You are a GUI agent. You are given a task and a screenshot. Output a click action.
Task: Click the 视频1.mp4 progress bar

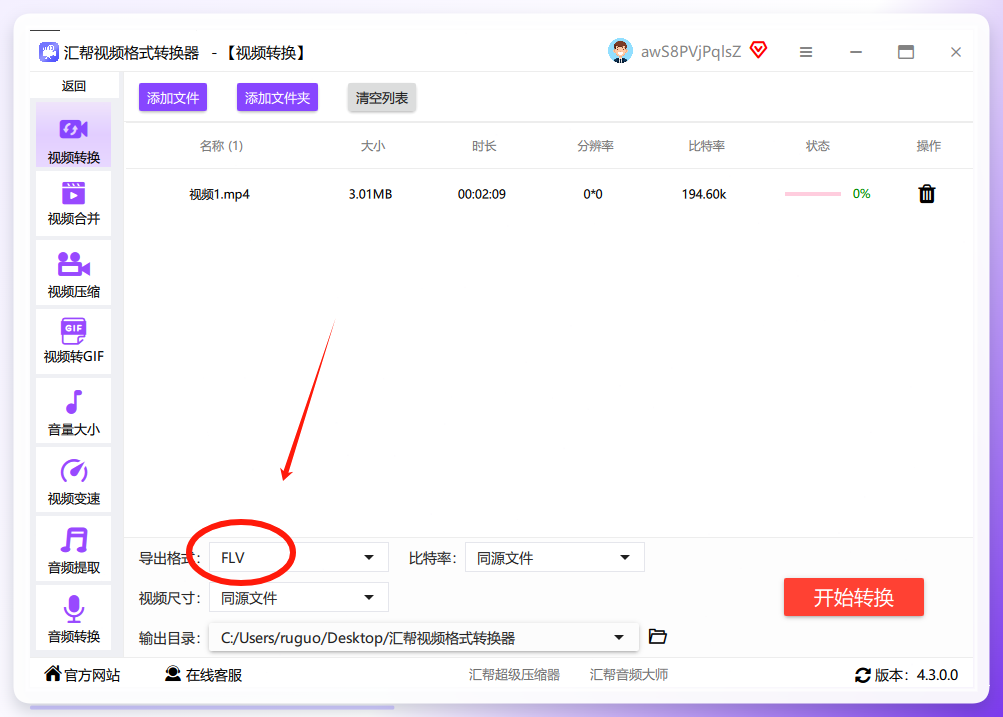tap(812, 194)
